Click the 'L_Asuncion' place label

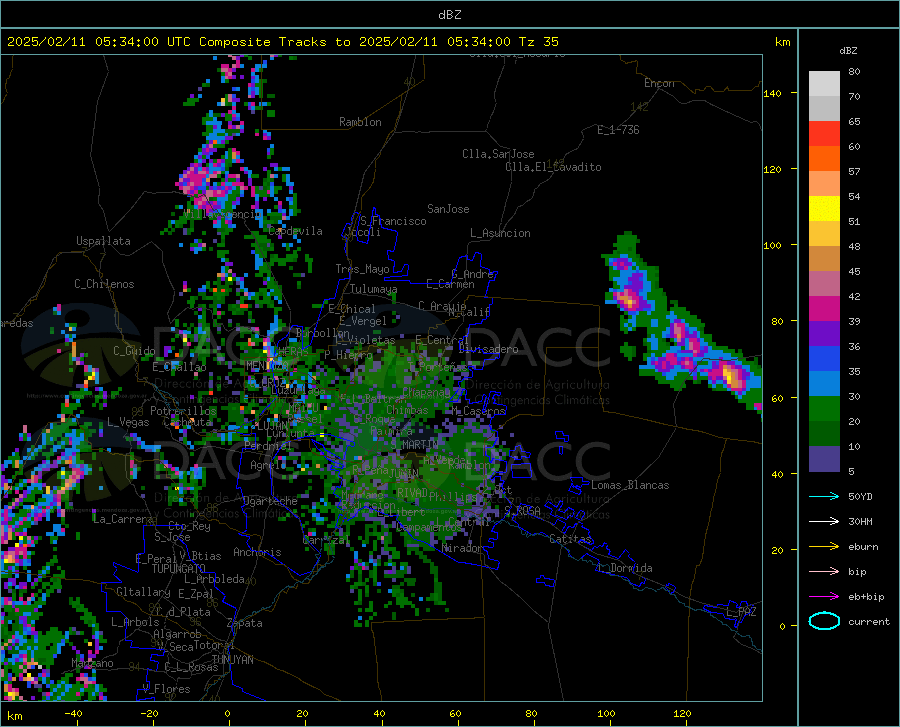[x=500, y=233]
